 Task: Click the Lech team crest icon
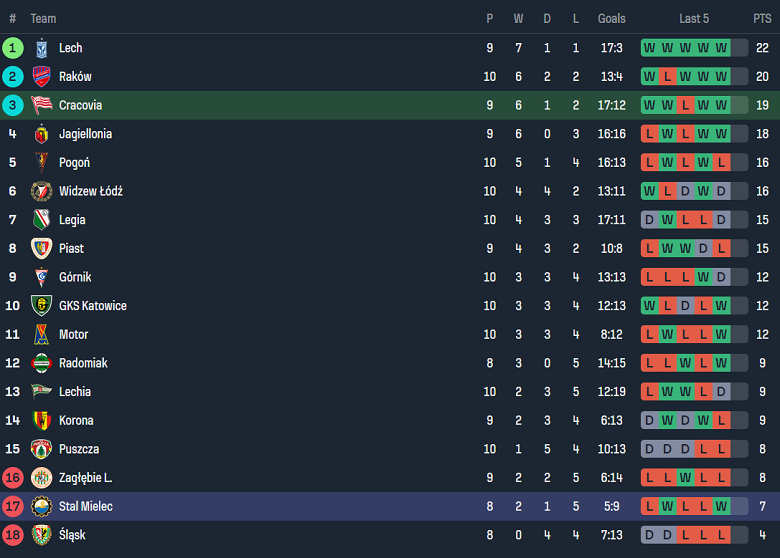(x=41, y=48)
